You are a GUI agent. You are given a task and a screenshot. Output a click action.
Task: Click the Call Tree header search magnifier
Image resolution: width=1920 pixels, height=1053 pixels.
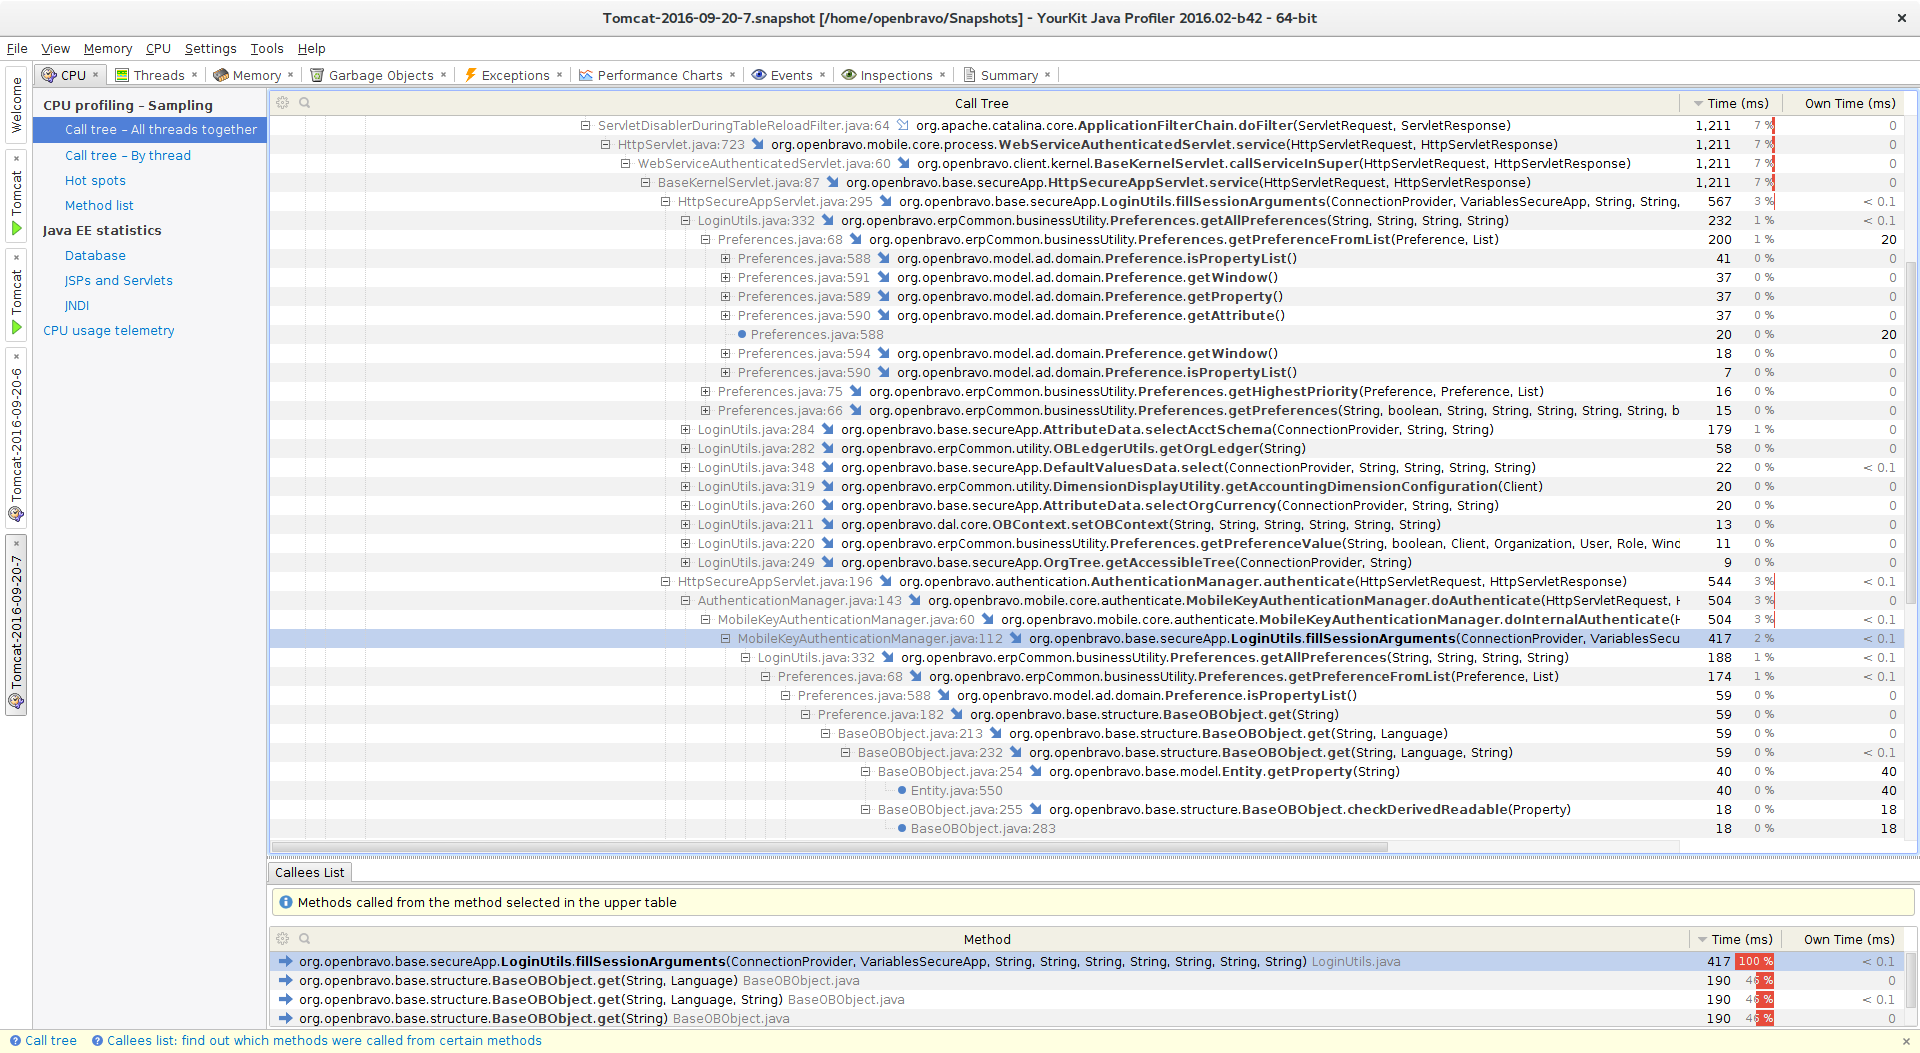[305, 103]
